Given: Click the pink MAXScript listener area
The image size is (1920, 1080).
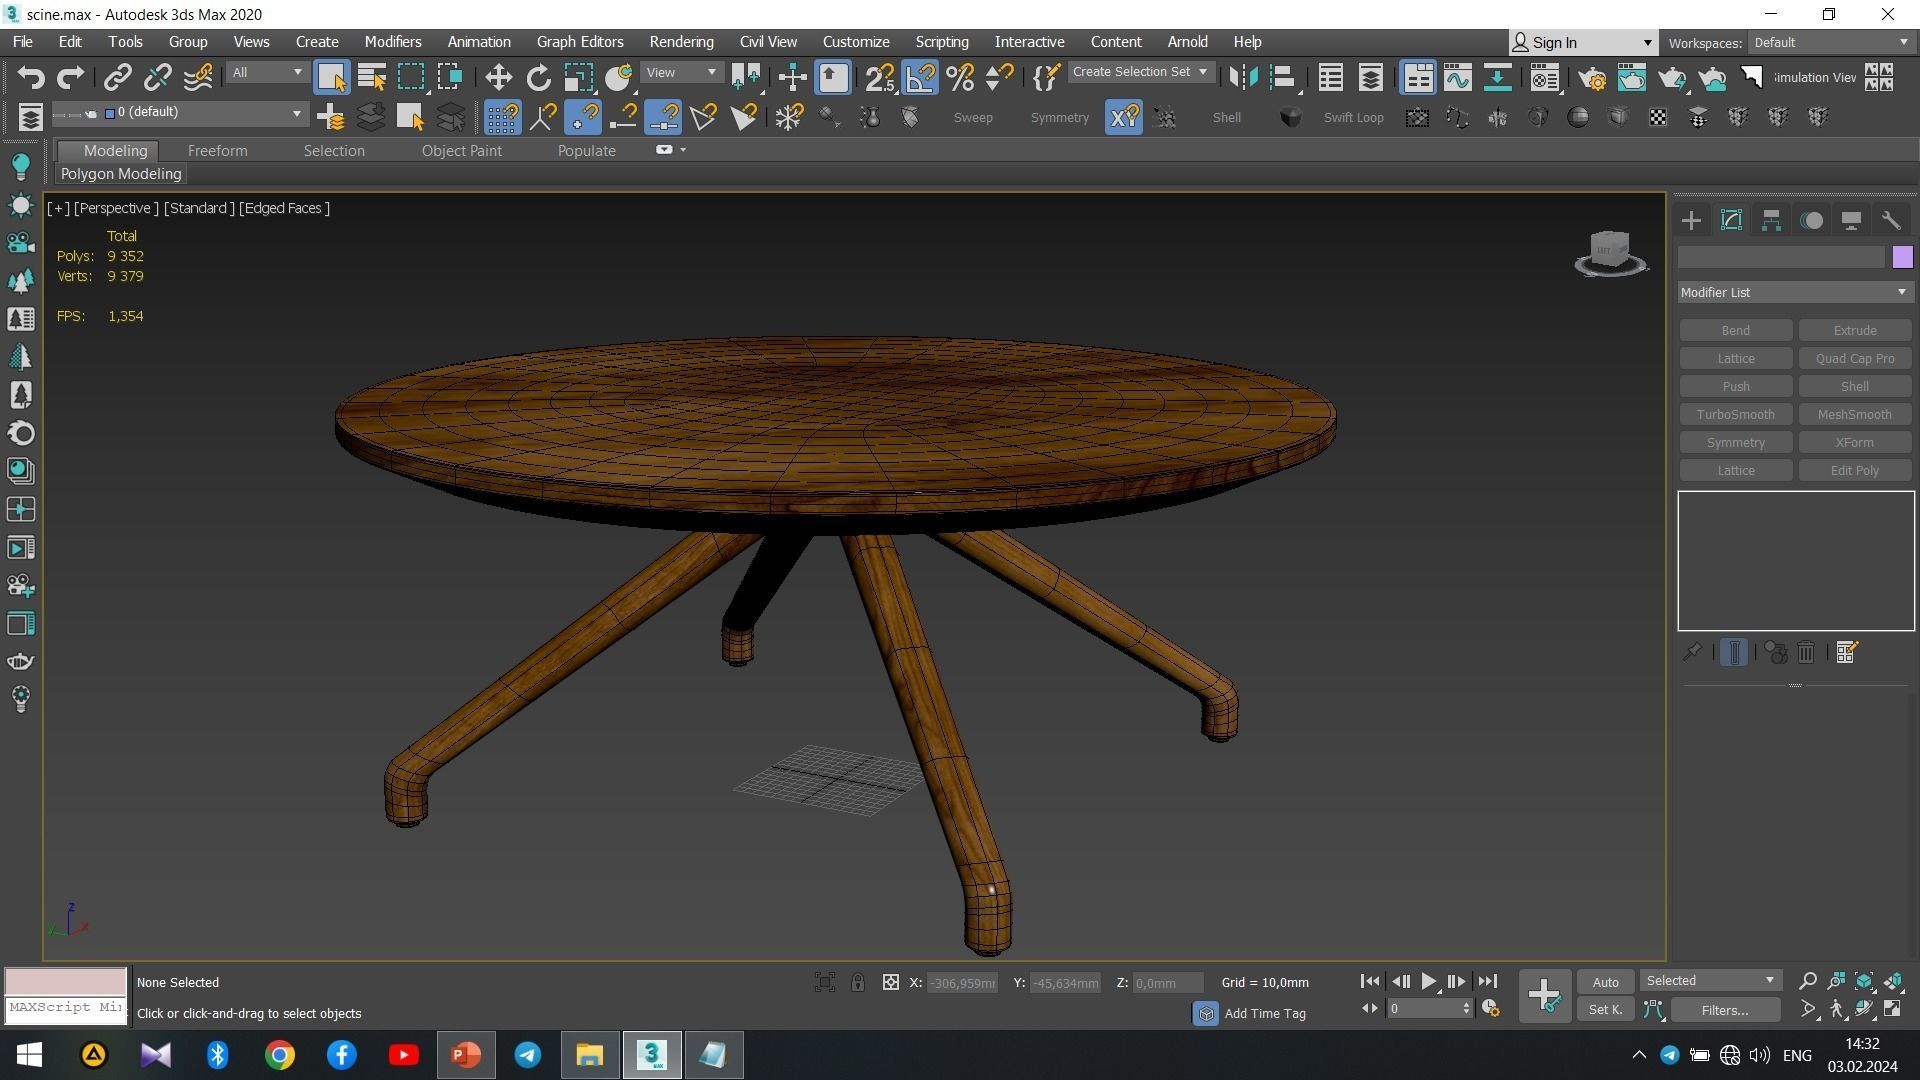Looking at the screenshot, I should pos(66,981).
